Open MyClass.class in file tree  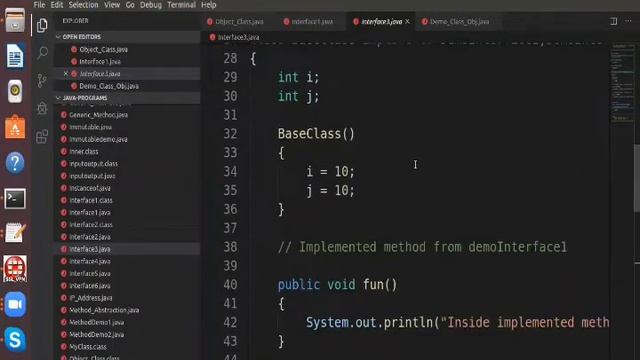point(128,347)
